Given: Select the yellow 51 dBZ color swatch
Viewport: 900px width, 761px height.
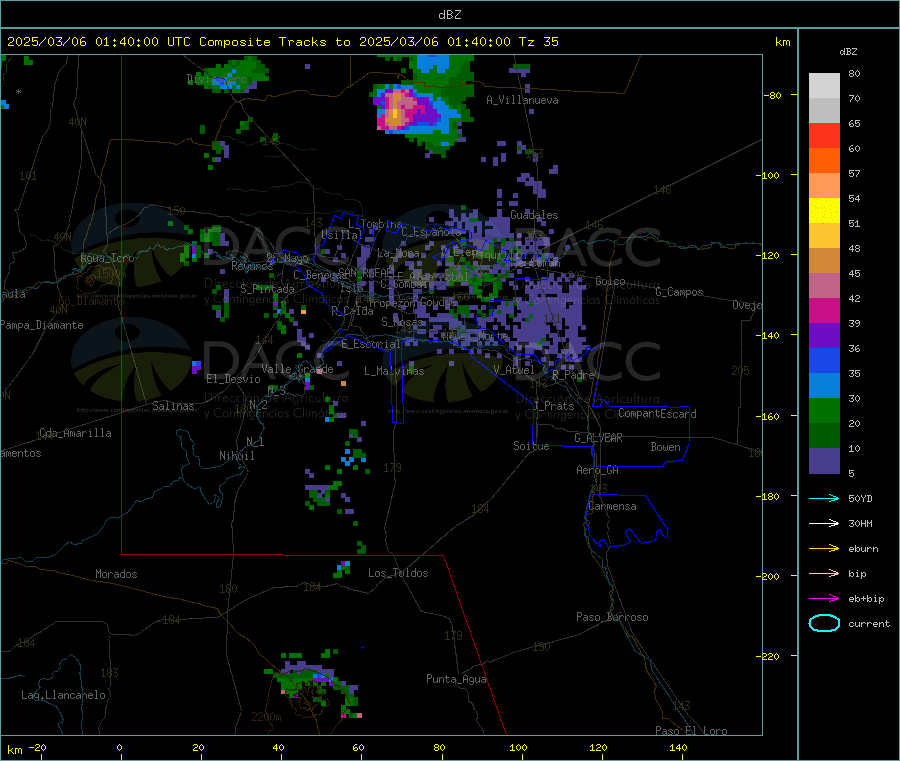Looking at the screenshot, I should coord(824,211).
